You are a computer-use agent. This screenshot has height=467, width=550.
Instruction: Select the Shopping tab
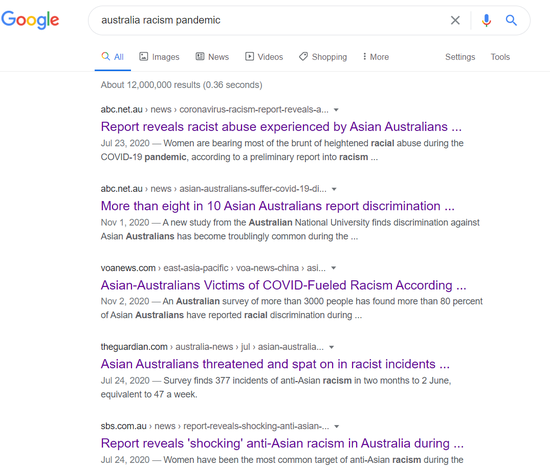point(323,57)
